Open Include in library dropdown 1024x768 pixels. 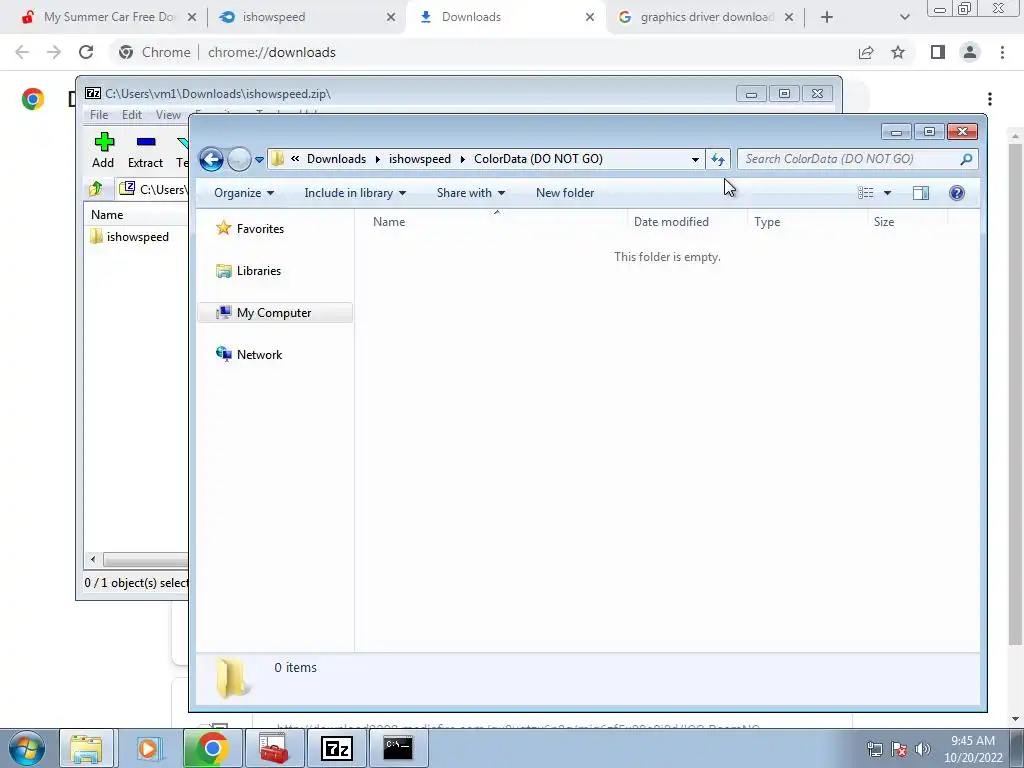[x=355, y=193]
